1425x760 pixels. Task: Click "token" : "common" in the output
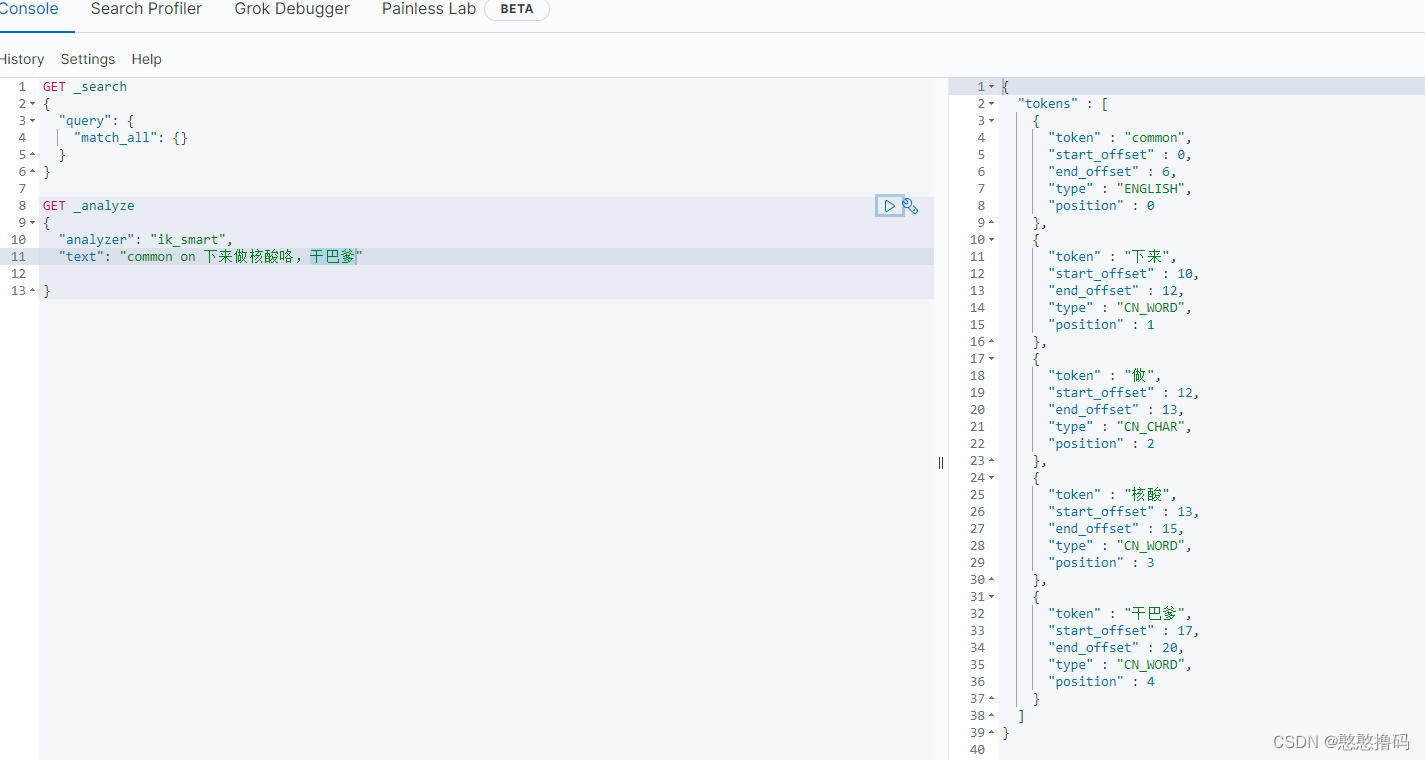click(1120, 138)
